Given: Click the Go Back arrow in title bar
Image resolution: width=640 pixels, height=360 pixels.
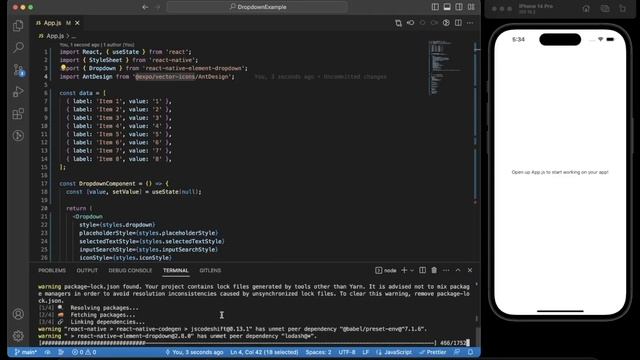Looking at the screenshot, I should pos(145,7).
